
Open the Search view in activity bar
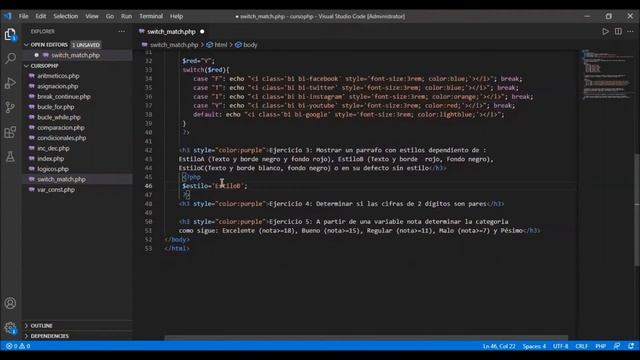click(x=10, y=58)
